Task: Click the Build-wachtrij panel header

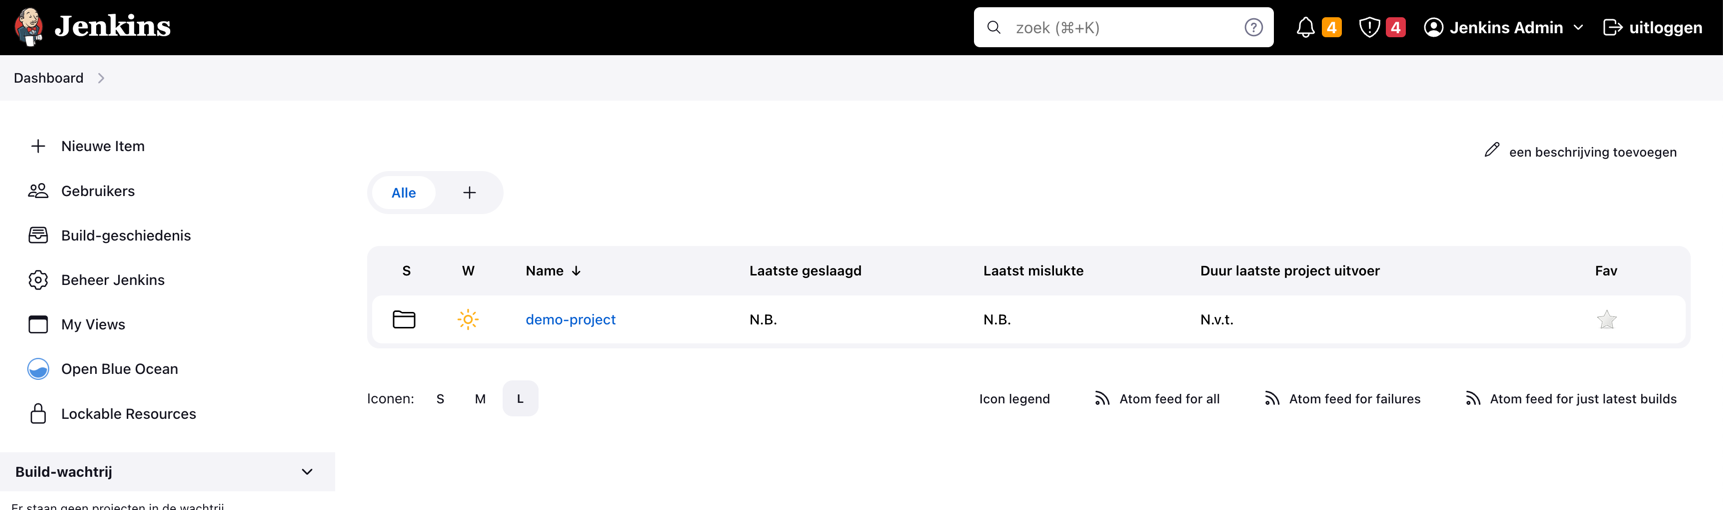Action: click(167, 472)
